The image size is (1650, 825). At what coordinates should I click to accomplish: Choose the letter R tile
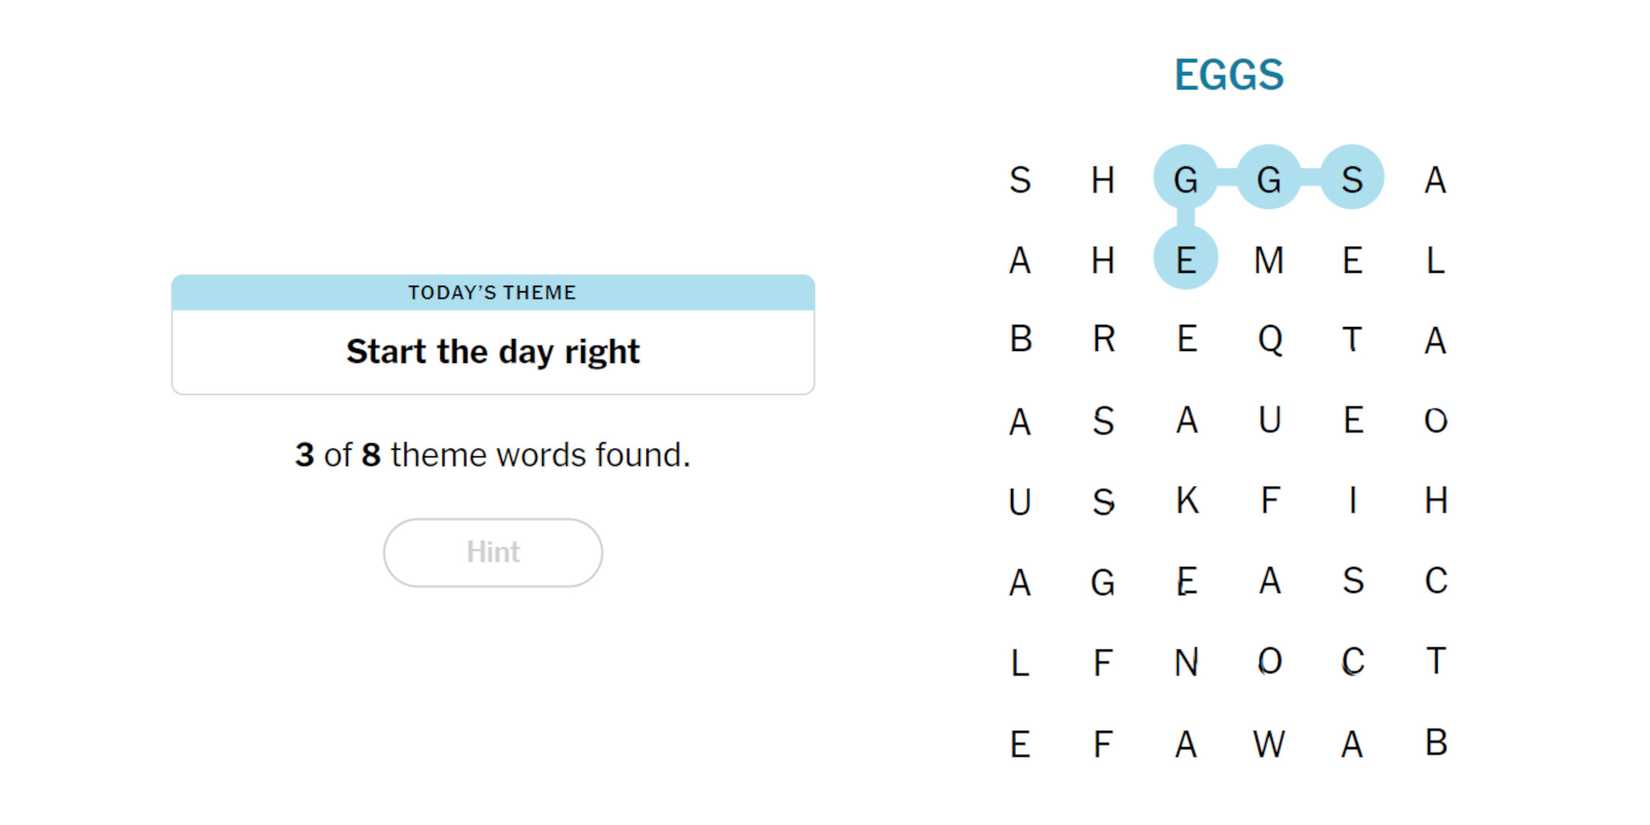pyautogui.click(x=1103, y=340)
